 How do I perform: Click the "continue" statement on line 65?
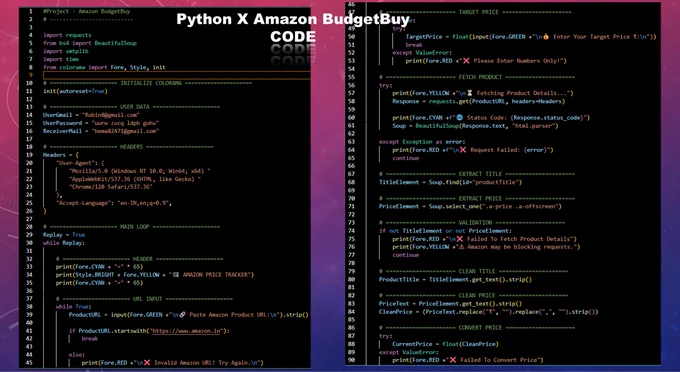[406, 158]
